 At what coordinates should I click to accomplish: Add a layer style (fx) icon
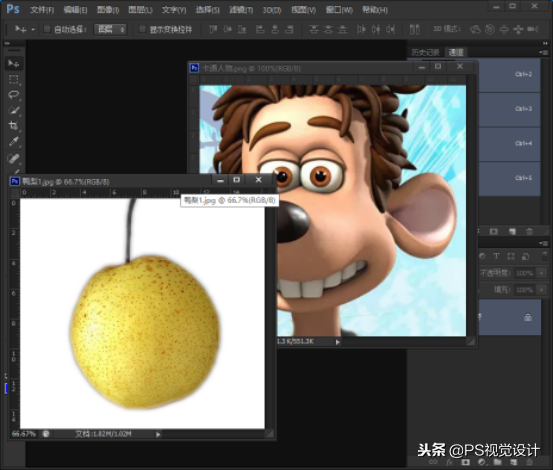[449, 462]
